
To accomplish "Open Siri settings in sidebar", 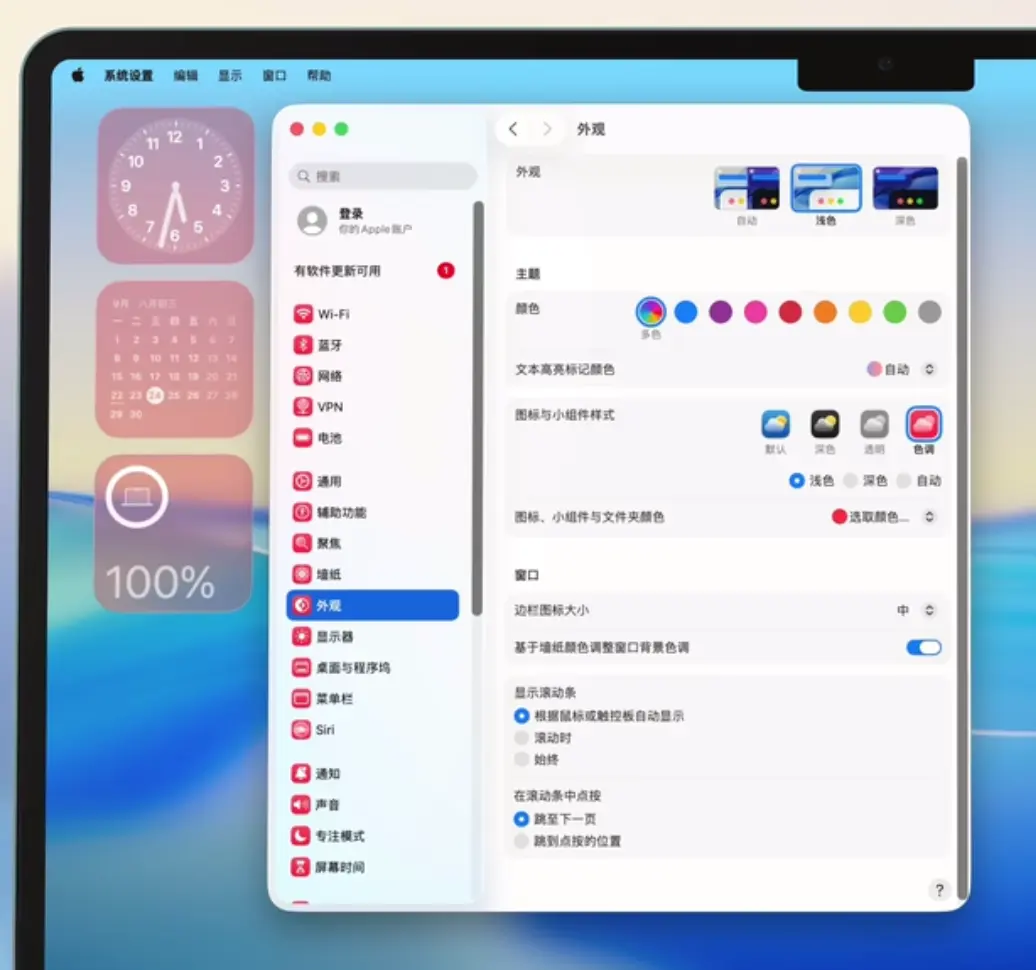I will click(325, 730).
